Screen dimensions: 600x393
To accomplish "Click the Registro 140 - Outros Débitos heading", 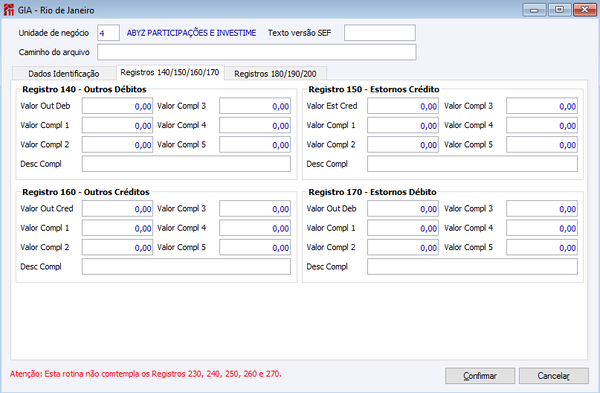I will pyautogui.click(x=84, y=90).
